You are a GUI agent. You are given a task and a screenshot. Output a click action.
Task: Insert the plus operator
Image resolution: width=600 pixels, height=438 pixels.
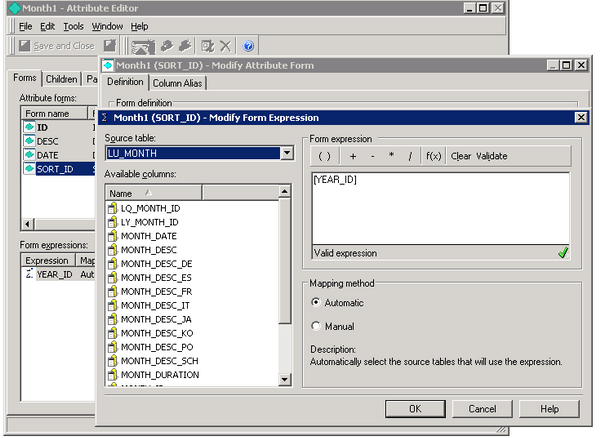tap(353, 156)
